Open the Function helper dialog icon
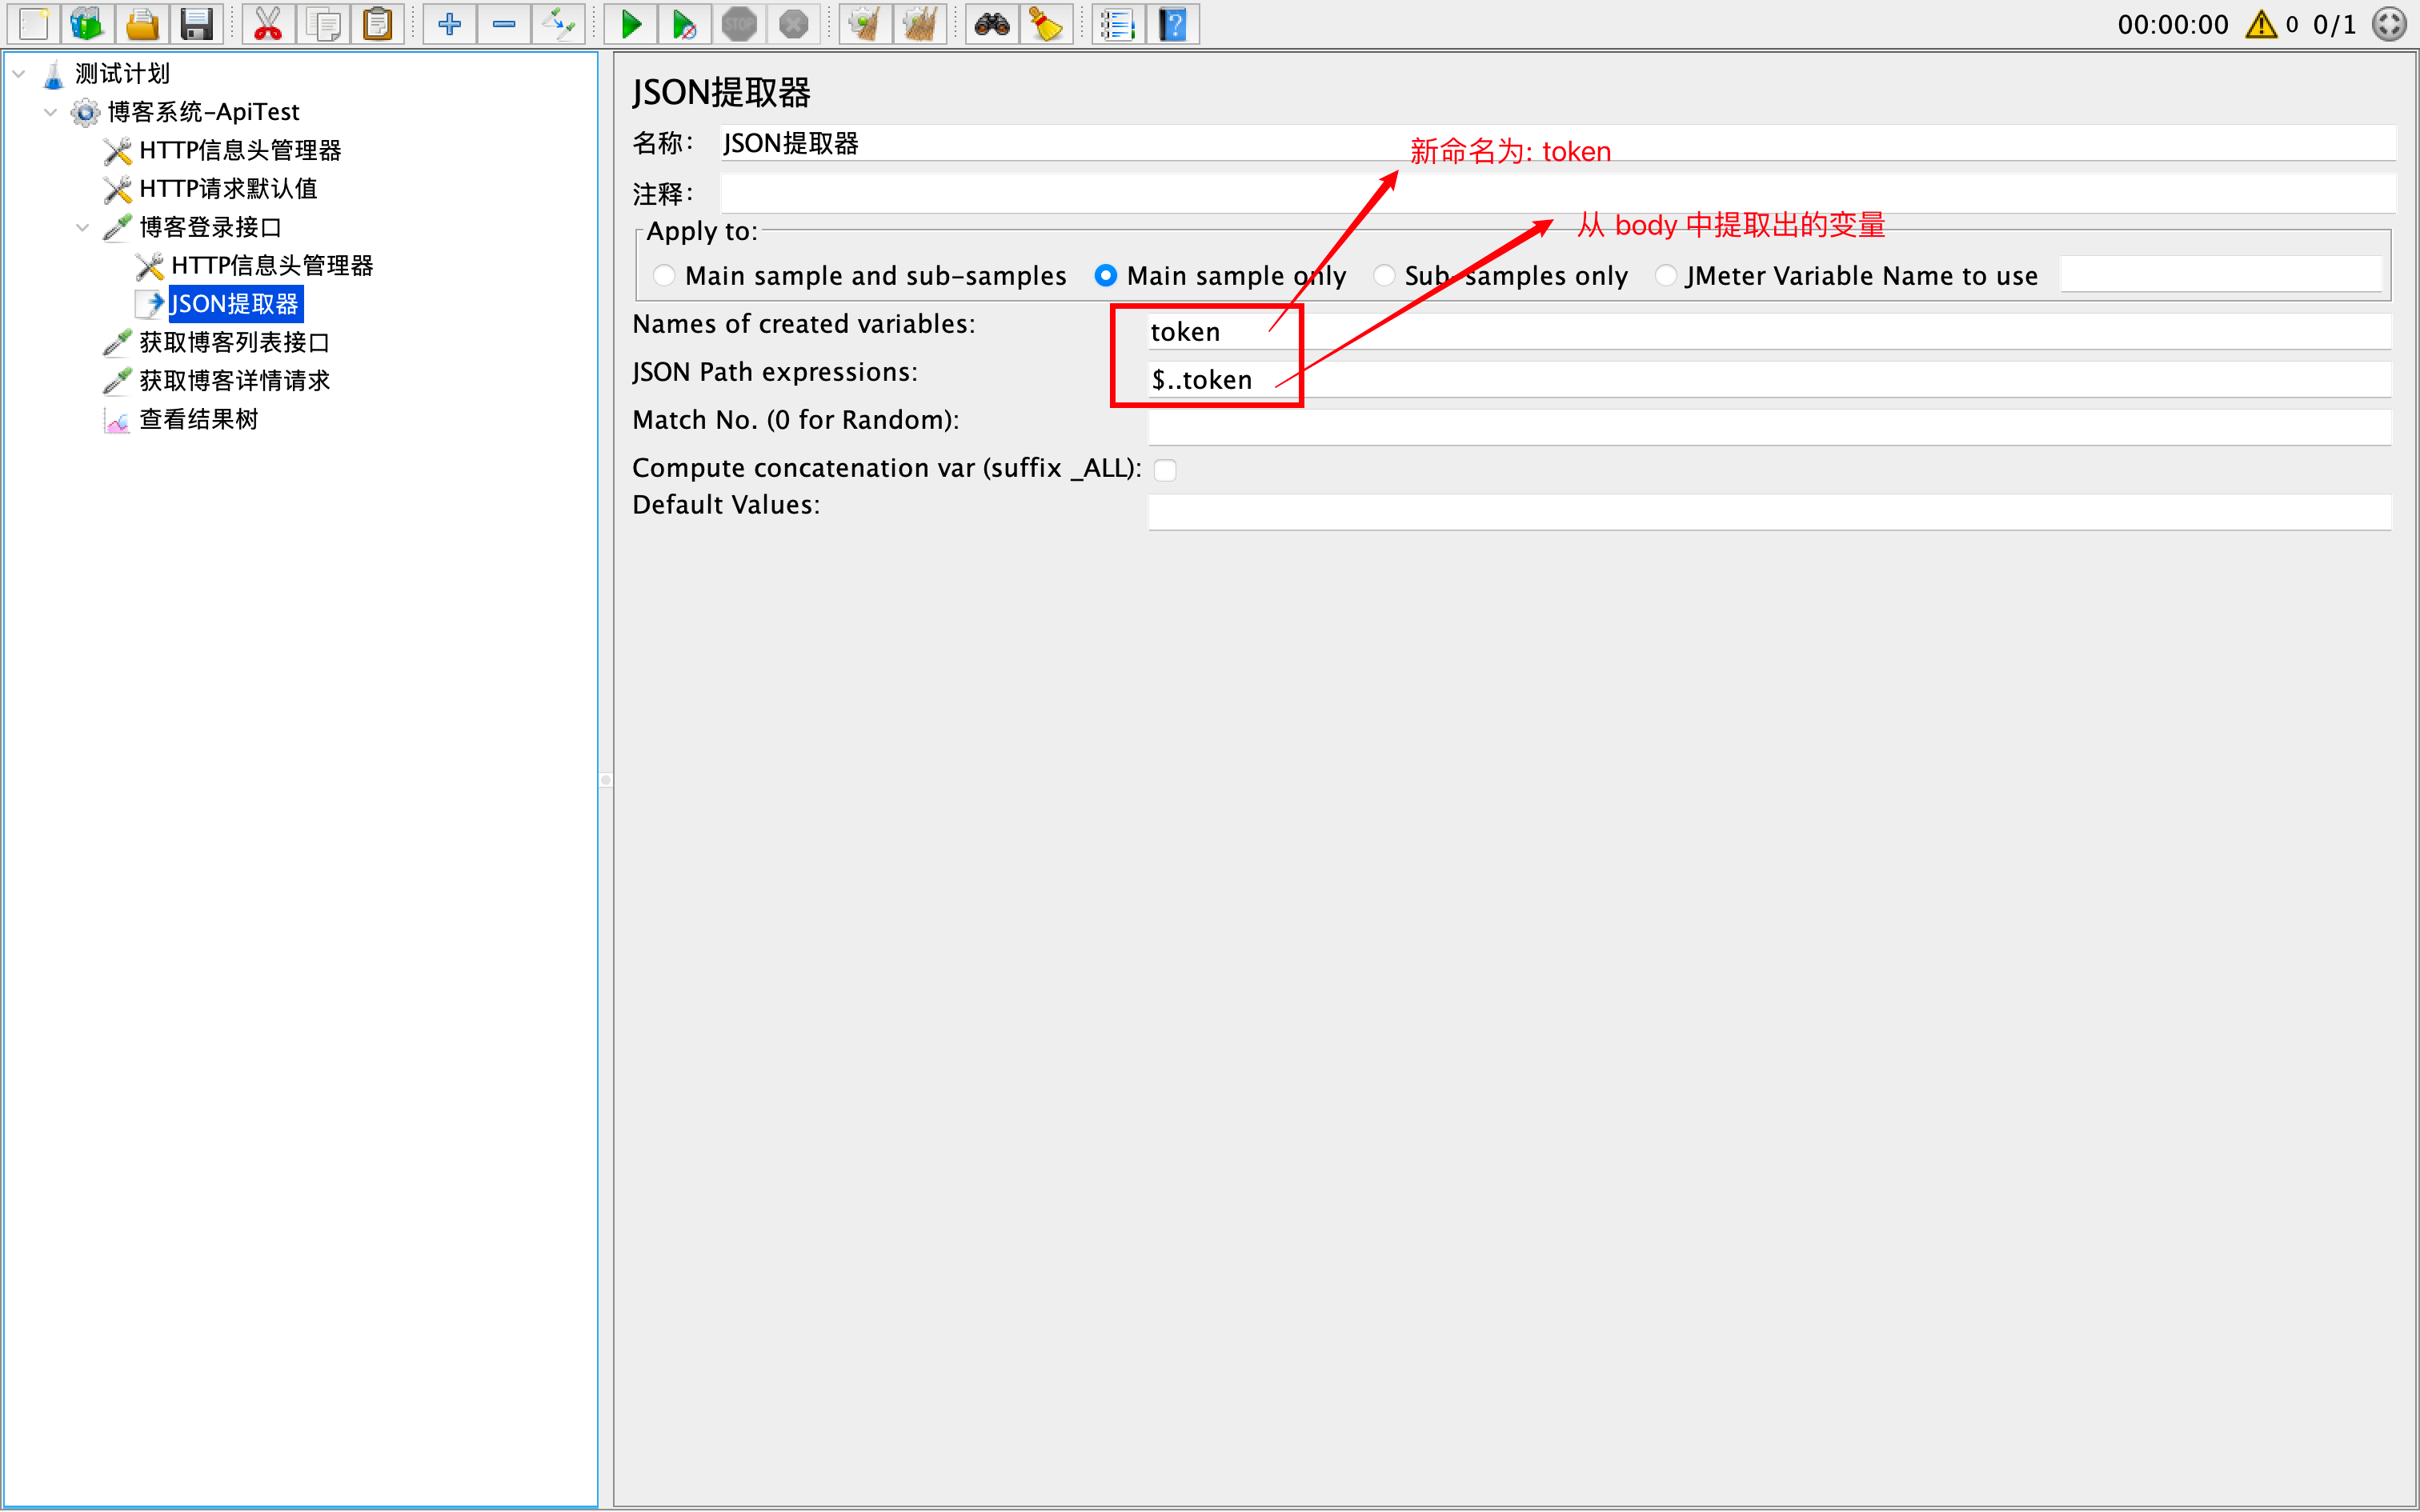 (x=1118, y=24)
